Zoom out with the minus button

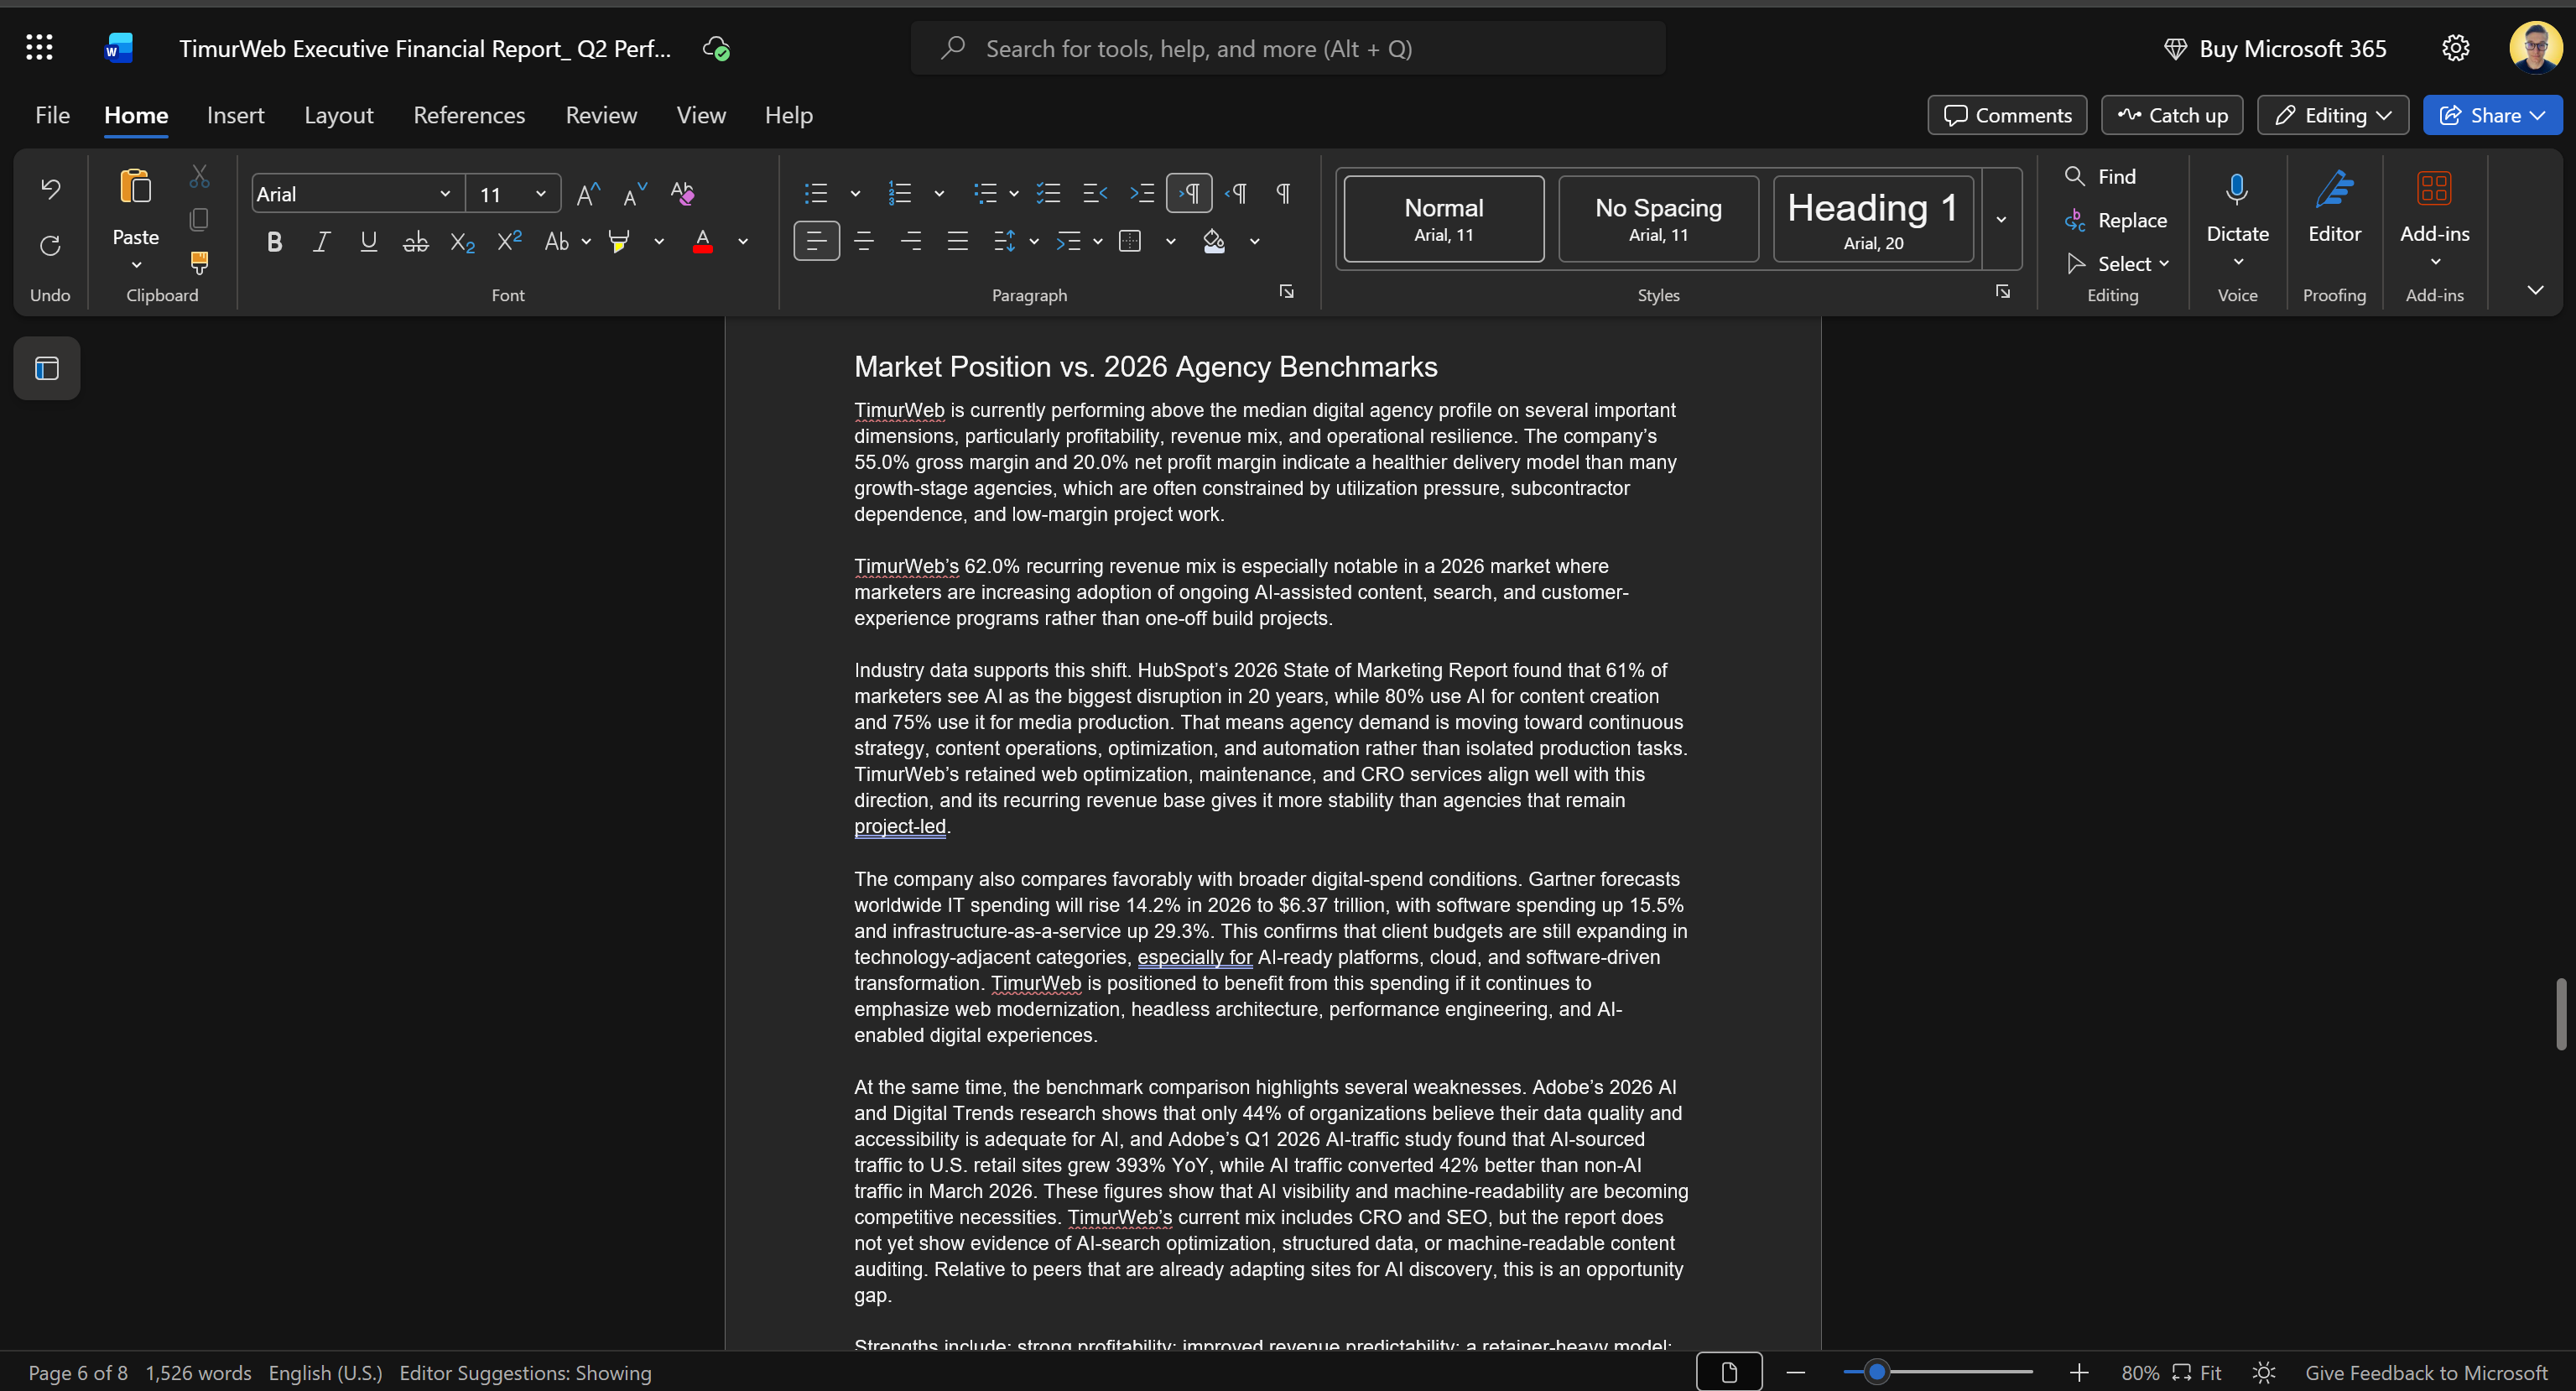click(1795, 1373)
